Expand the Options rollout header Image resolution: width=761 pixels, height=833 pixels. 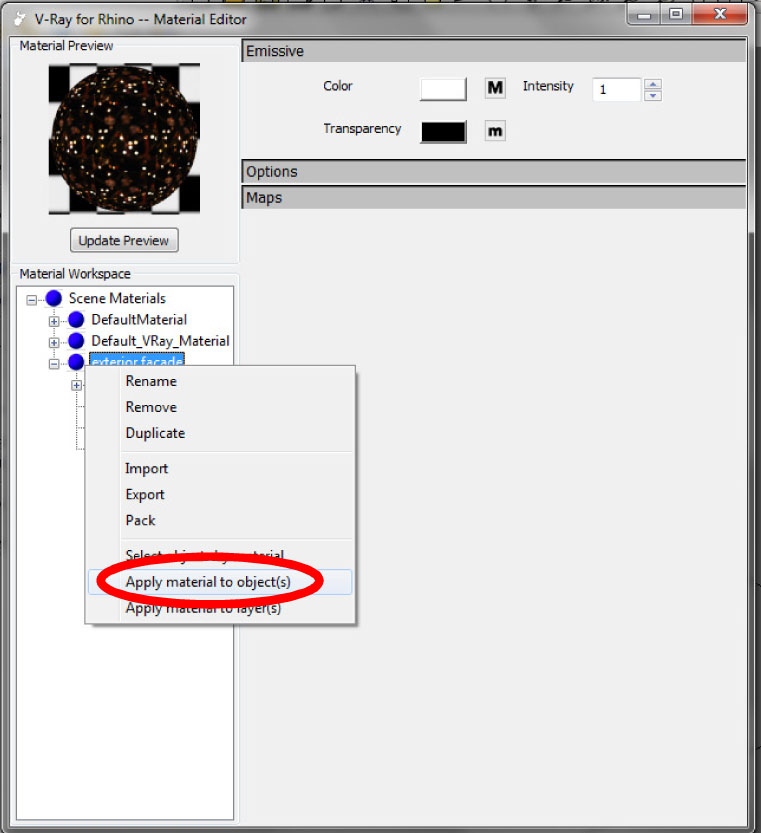click(494, 172)
